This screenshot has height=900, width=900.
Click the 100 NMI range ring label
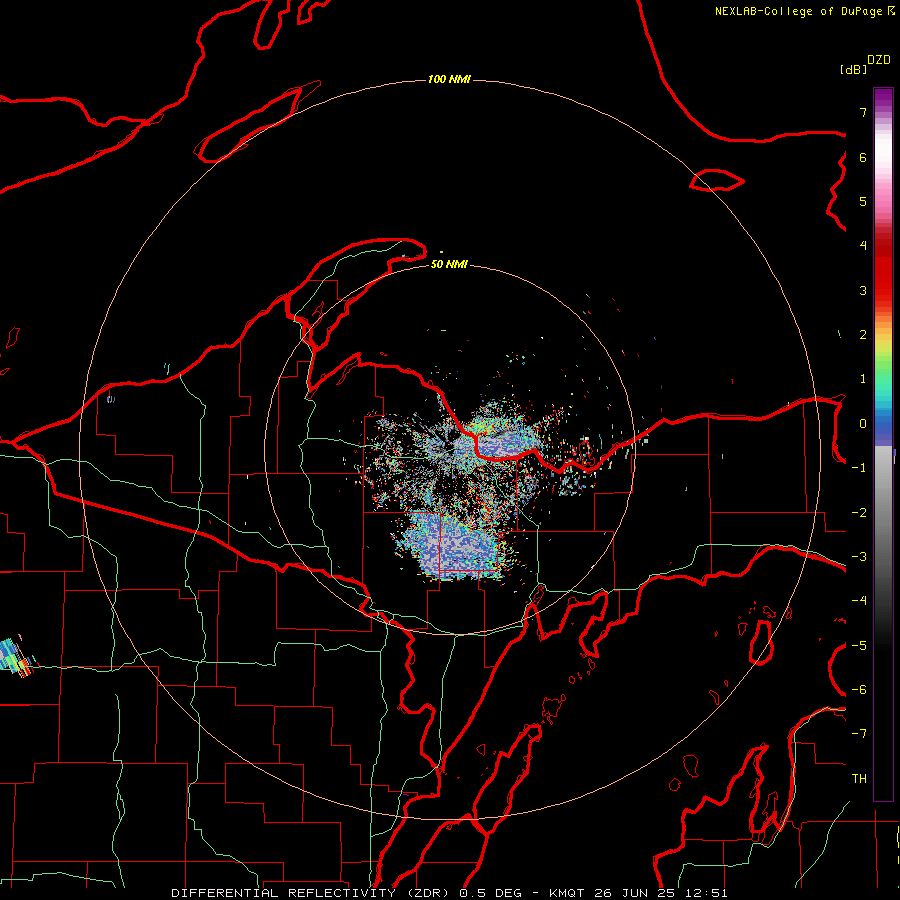[x=449, y=79]
